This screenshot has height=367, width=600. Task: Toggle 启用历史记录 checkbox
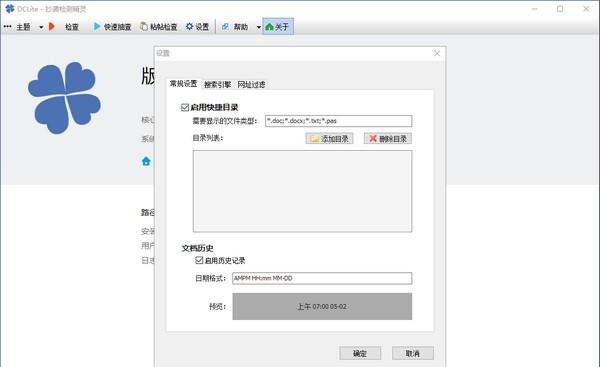(199, 260)
